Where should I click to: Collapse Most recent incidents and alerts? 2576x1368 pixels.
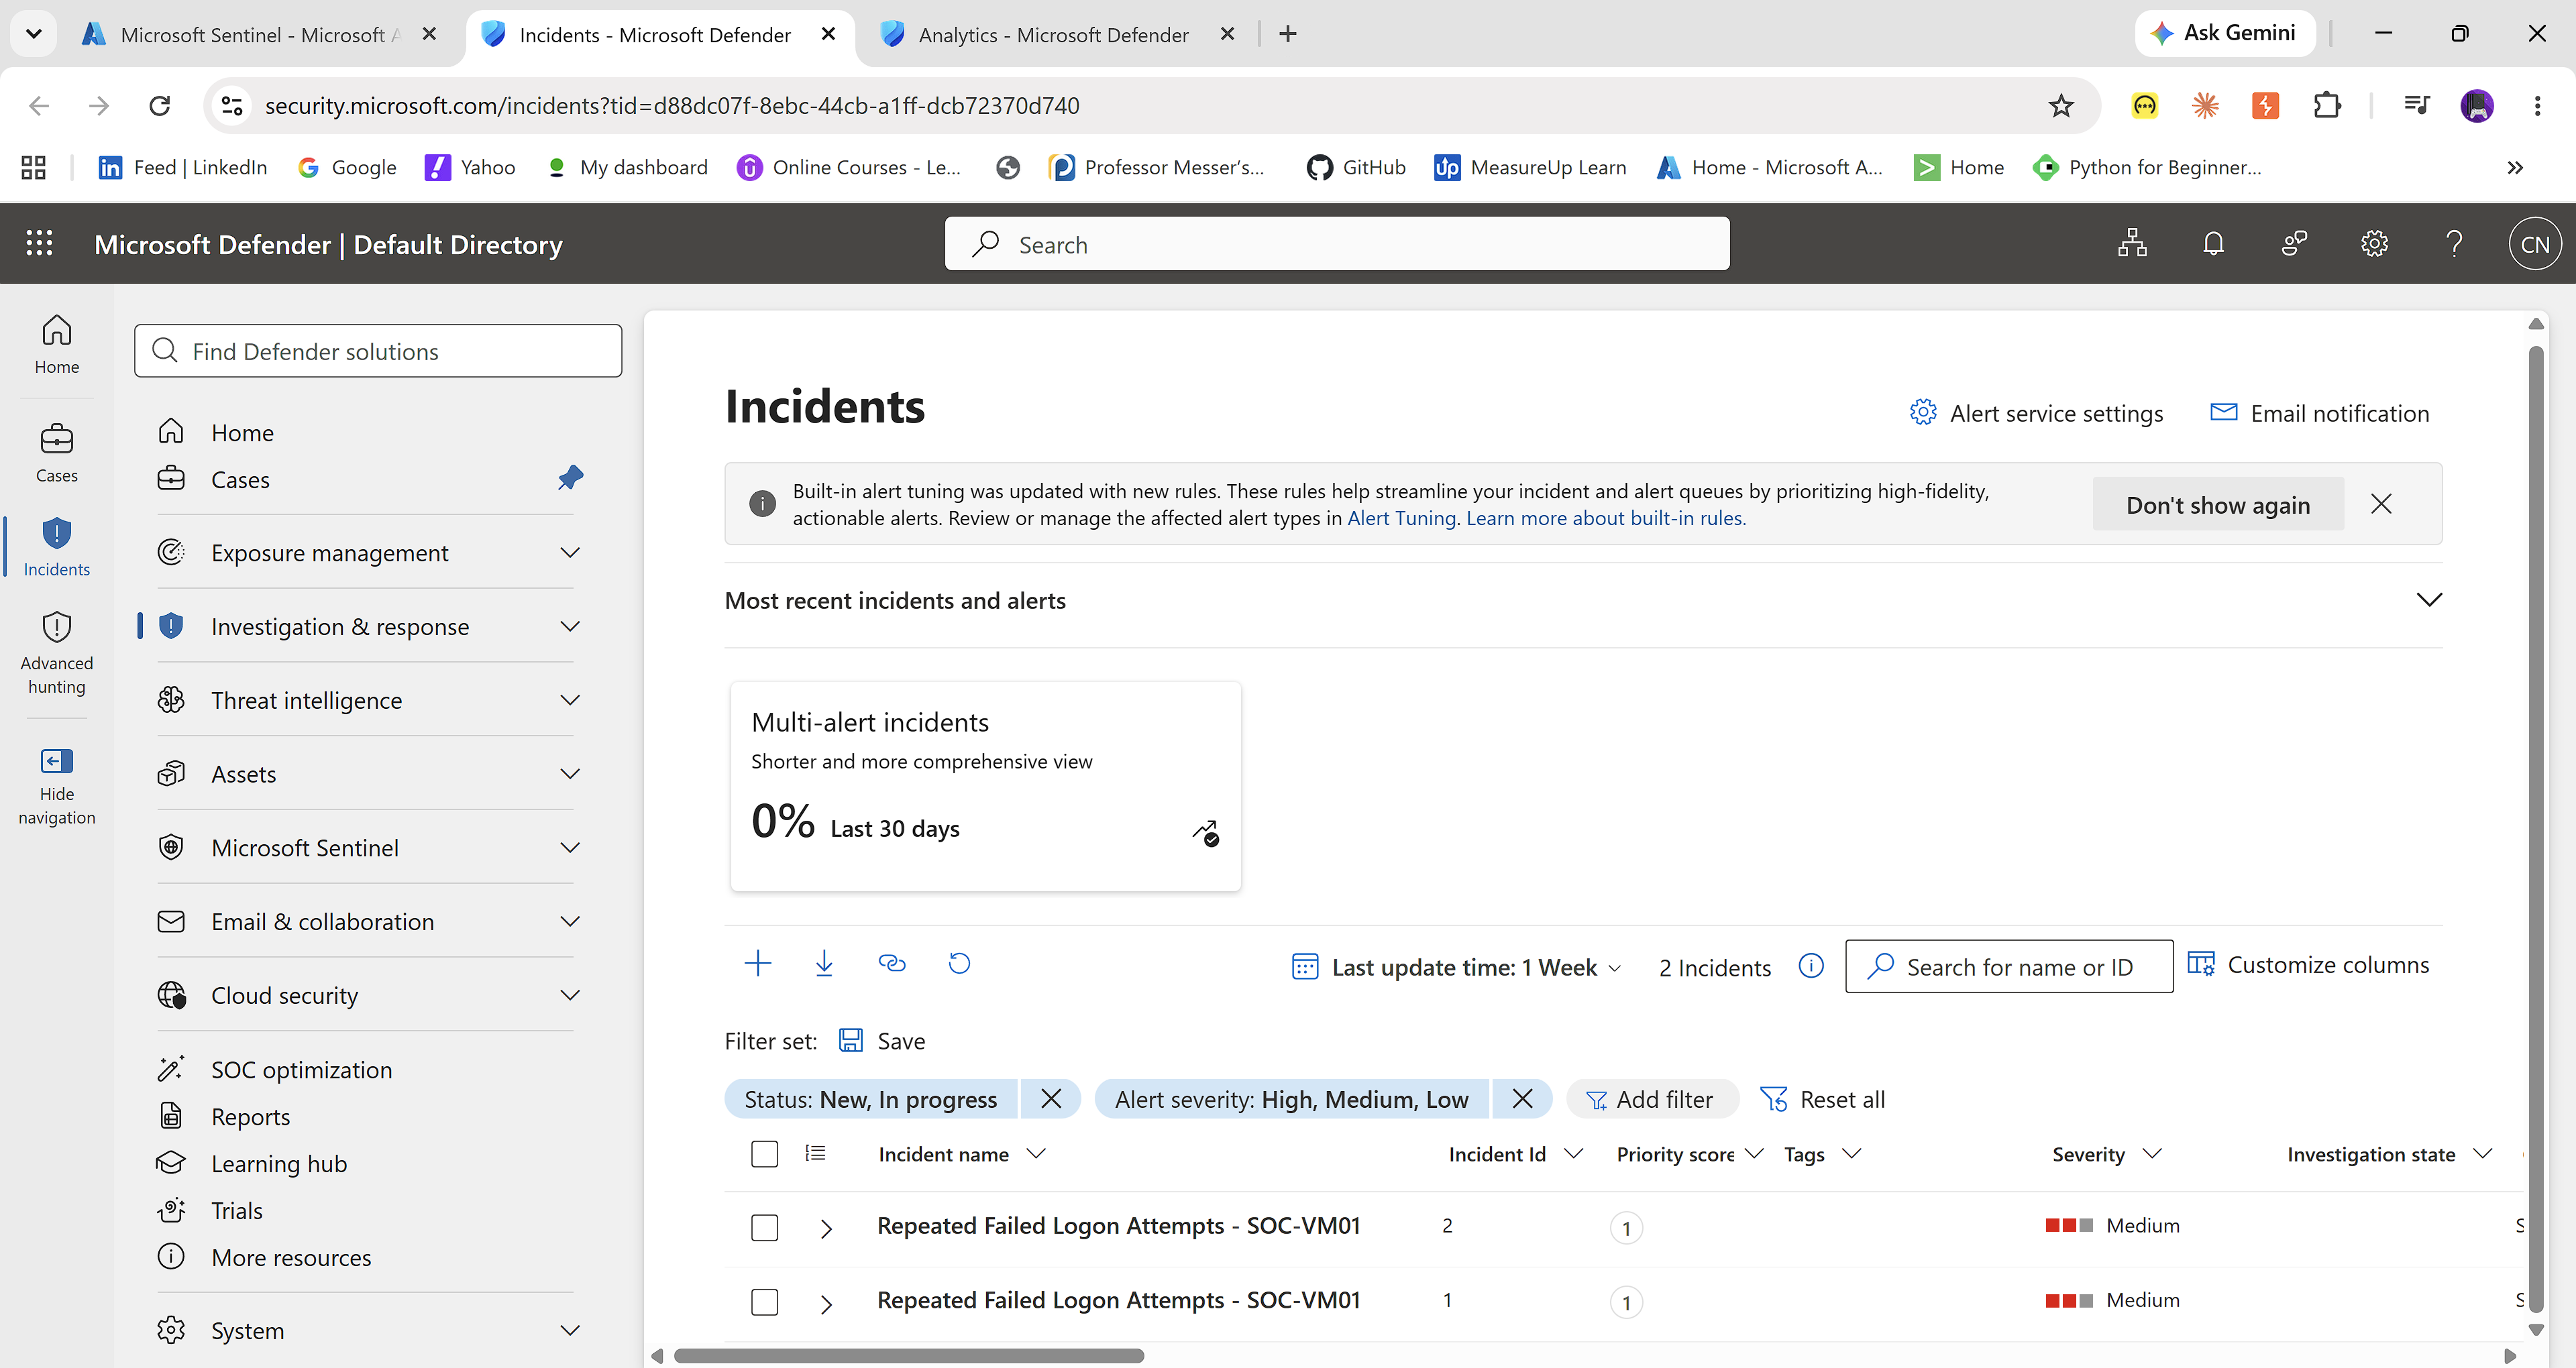pyautogui.click(x=2428, y=600)
